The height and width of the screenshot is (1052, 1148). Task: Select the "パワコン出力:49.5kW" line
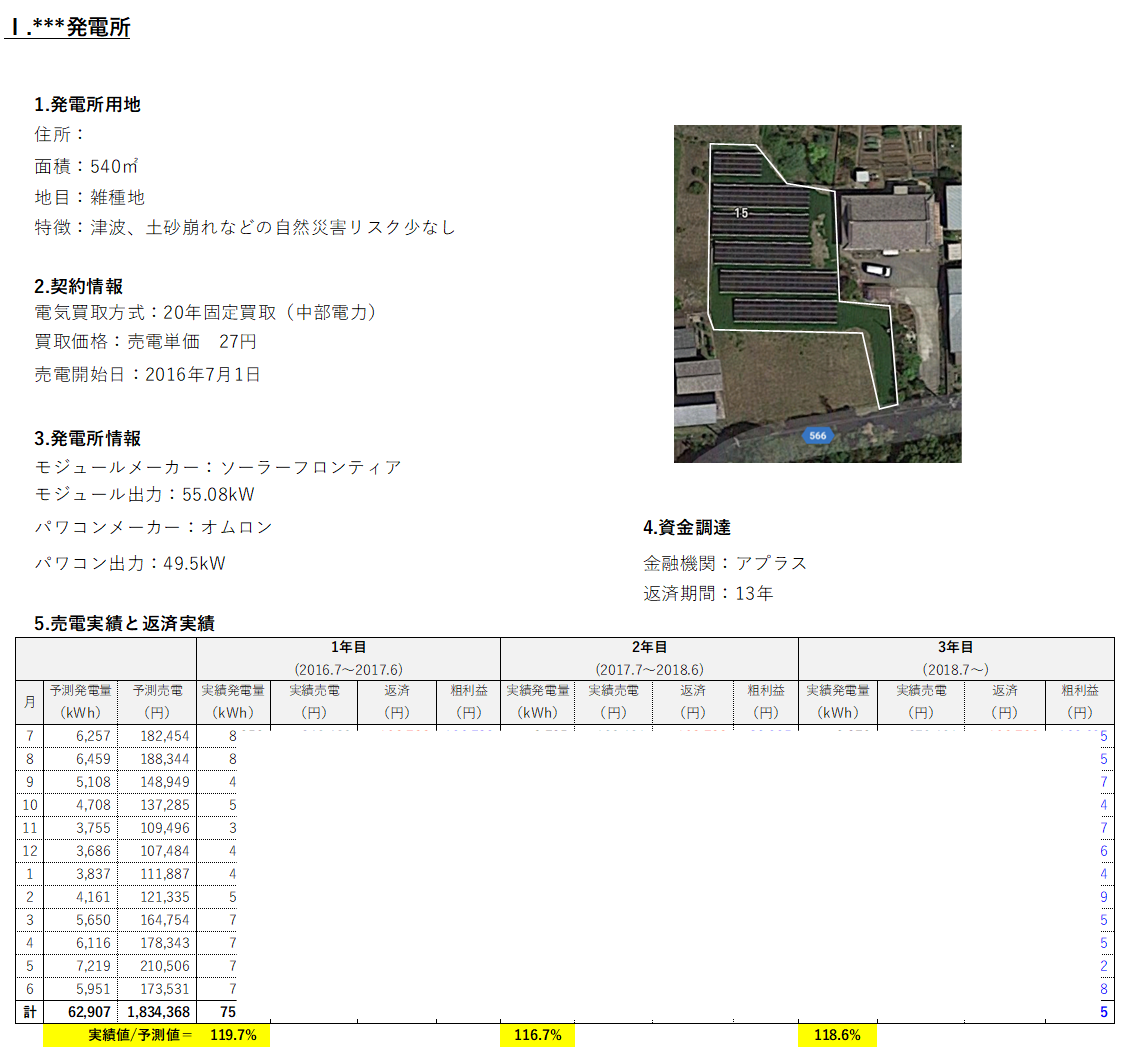[130, 564]
